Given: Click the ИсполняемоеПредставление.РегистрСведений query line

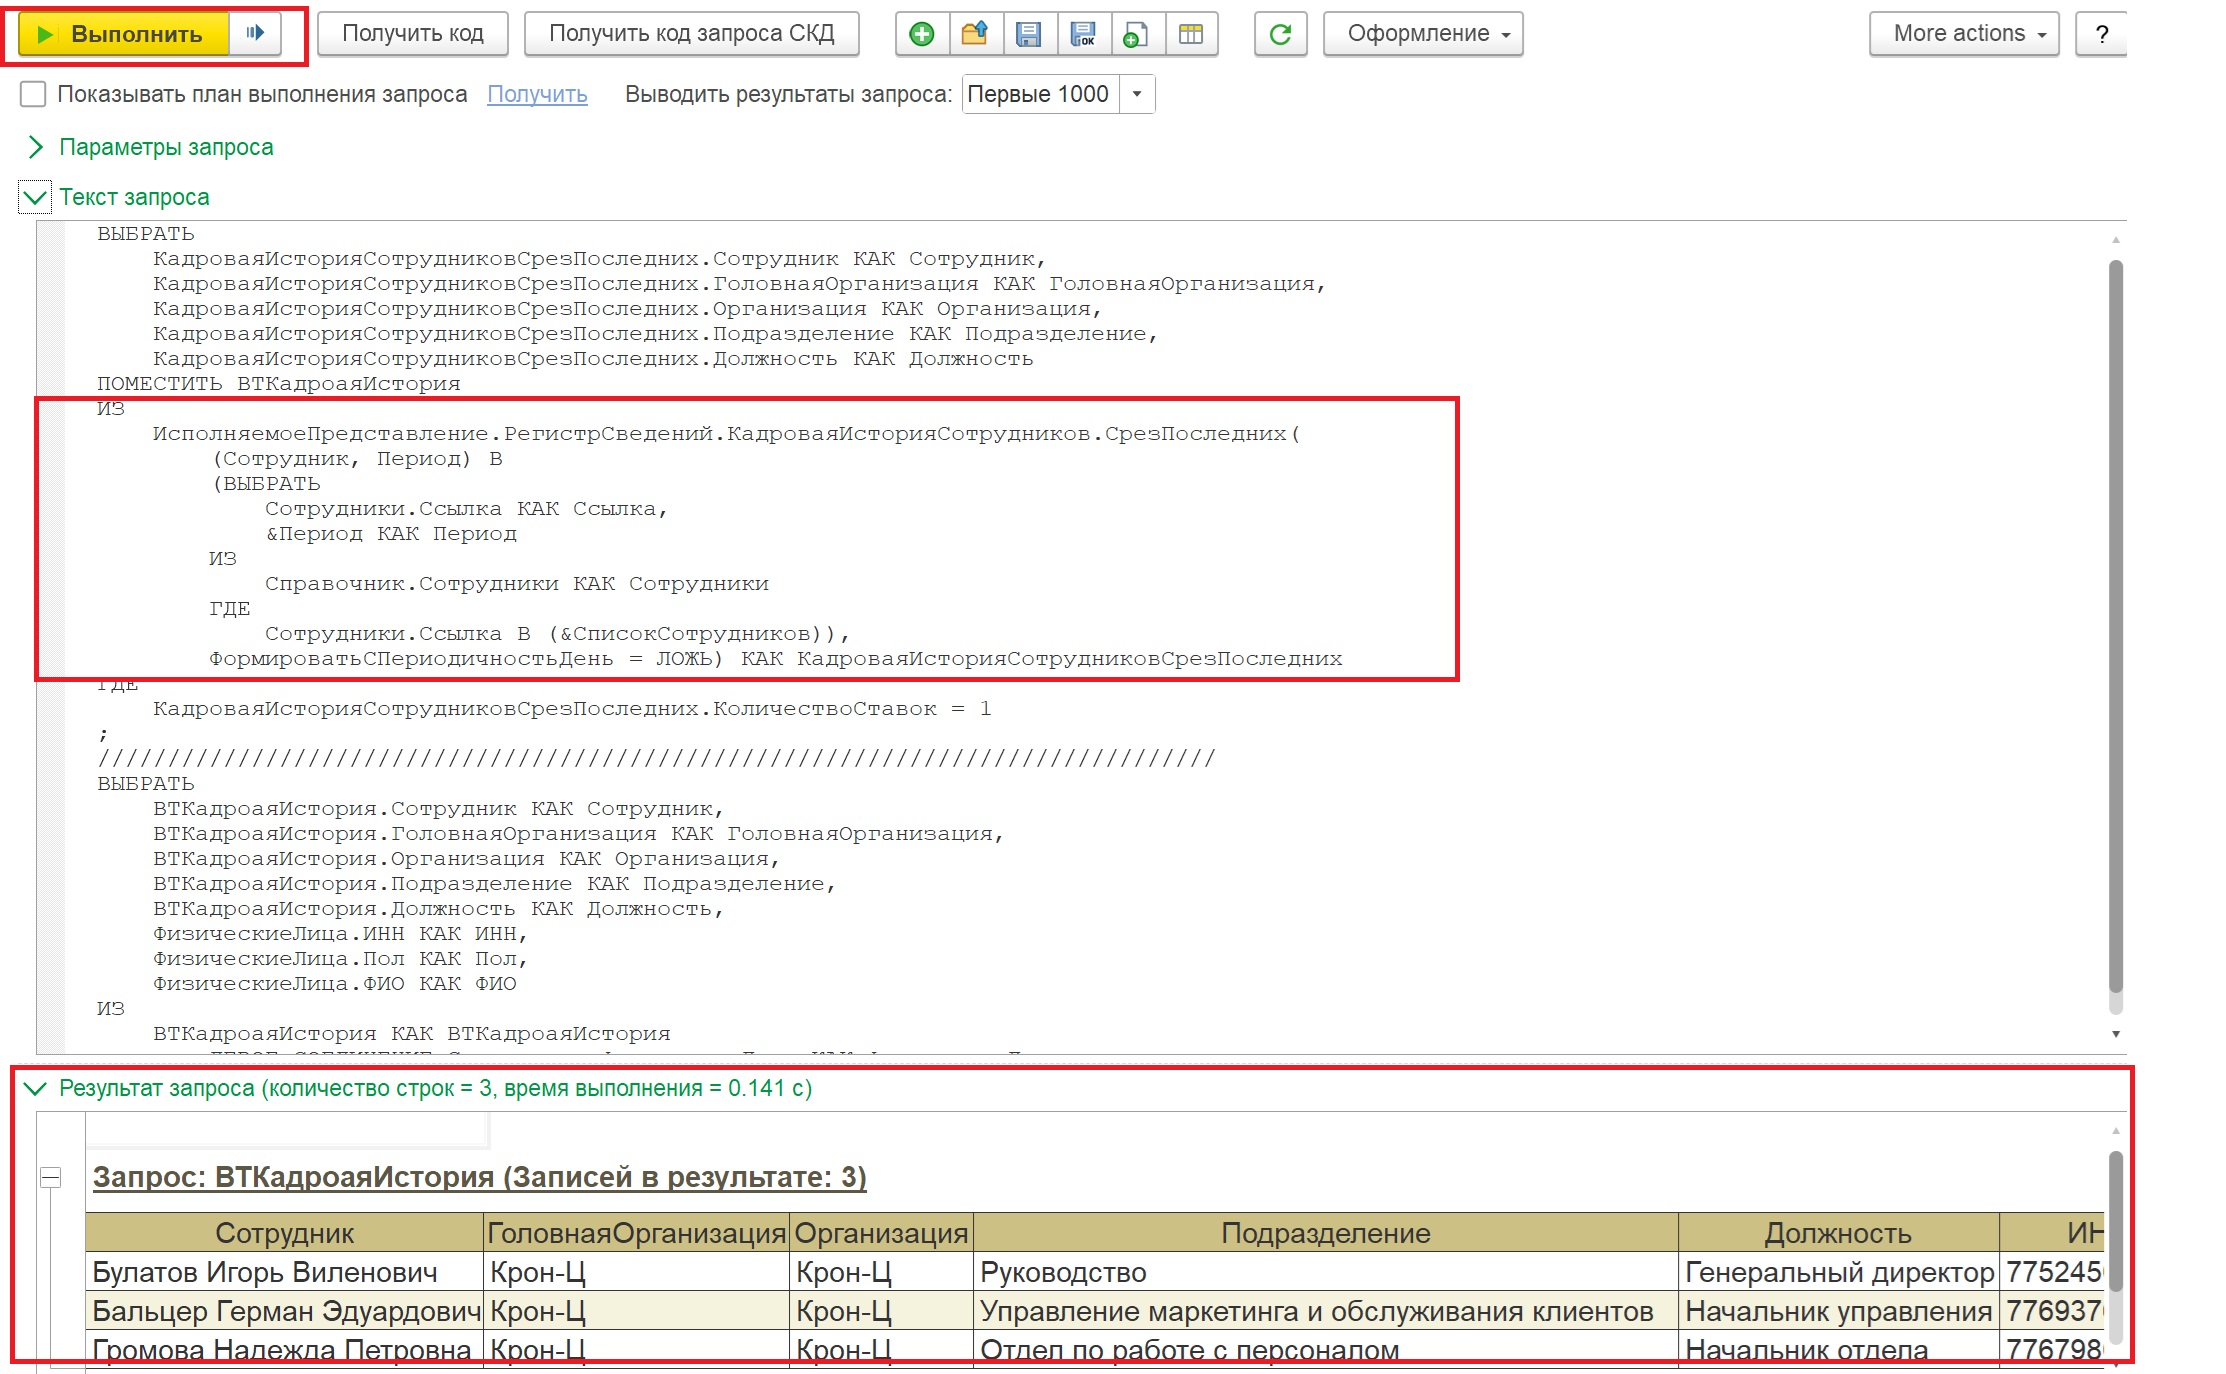Looking at the screenshot, I should pyautogui.click(x=726, y=434).
